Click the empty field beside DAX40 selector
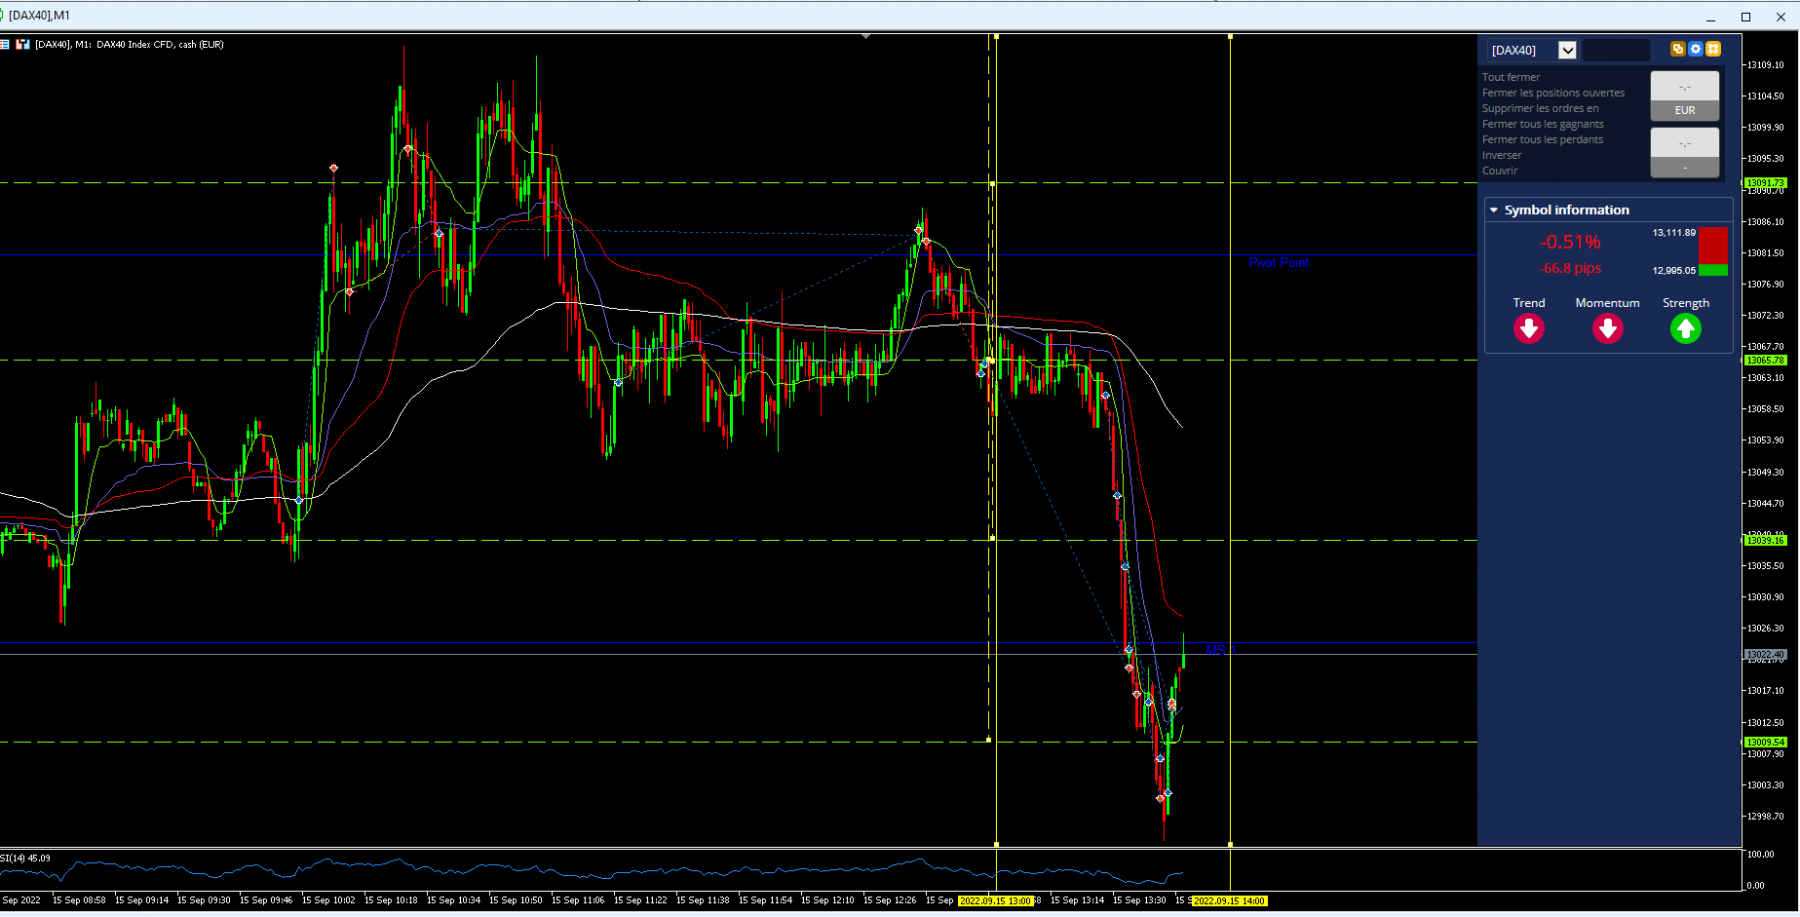Screen dimensions: 1800x917 [x=1616, y=50]
